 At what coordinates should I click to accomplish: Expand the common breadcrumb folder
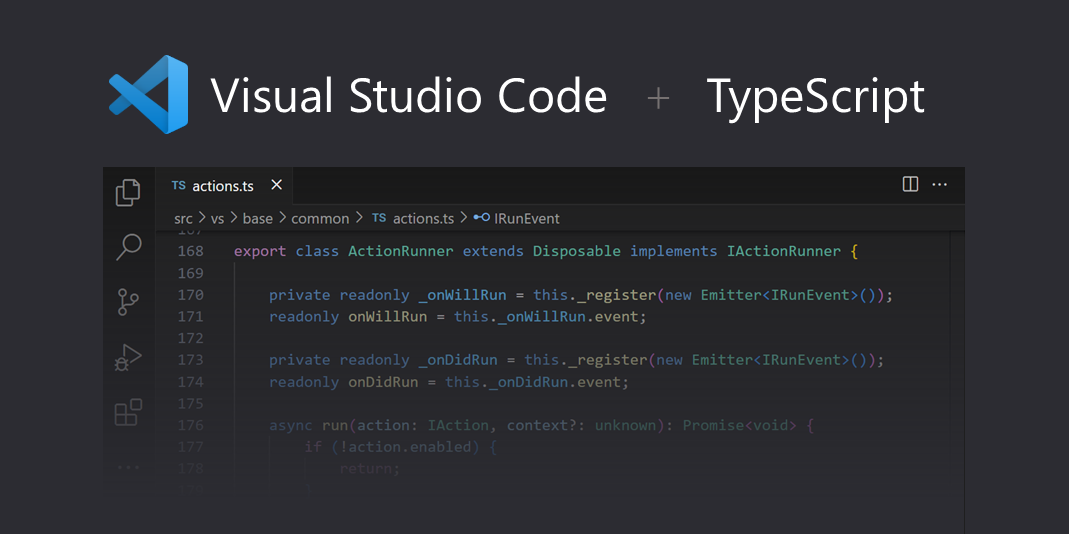320,218
